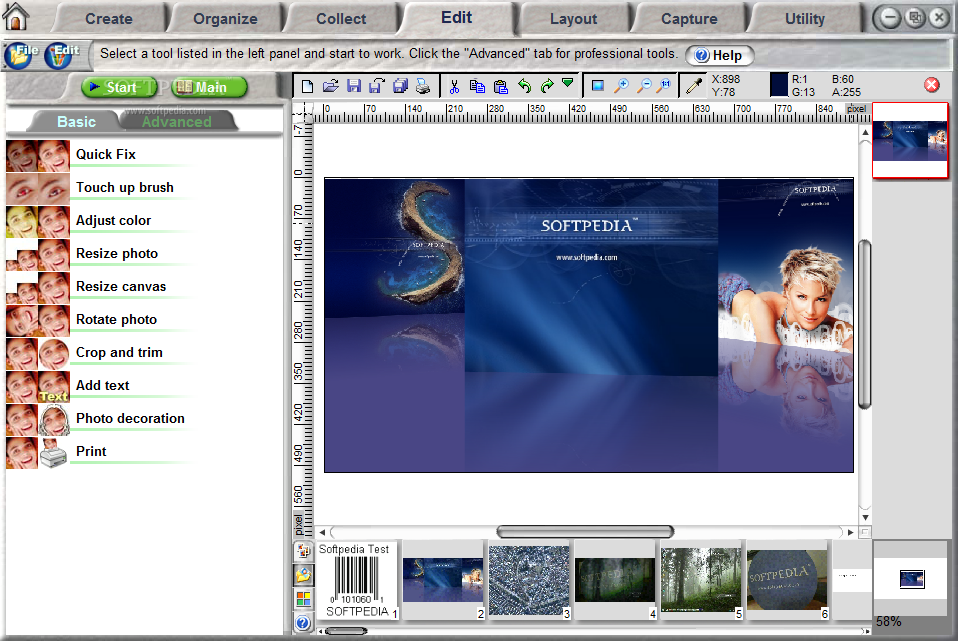
Task: Set zoom to actual size 1:1
Action: 664,86
